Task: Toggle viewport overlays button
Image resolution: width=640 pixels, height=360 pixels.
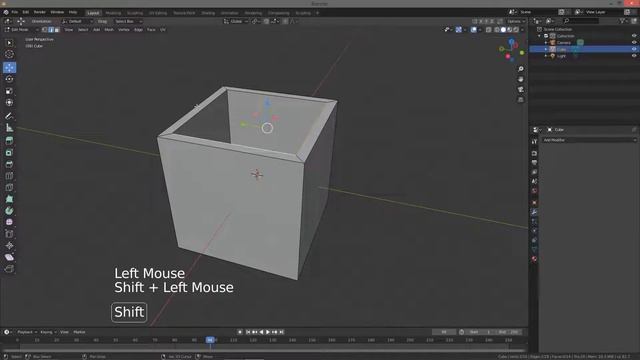Action: (473, 30)
